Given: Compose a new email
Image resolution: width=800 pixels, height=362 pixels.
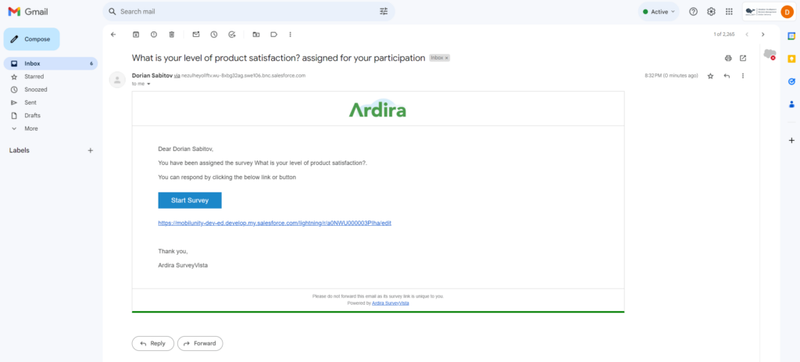Looking at the screenshot, I should 32,39.
